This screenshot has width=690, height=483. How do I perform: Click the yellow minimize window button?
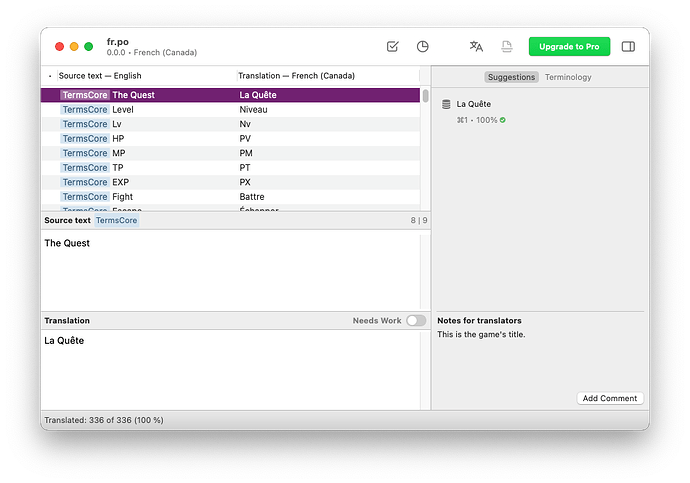pyautogui.click(x=74, y=47)
